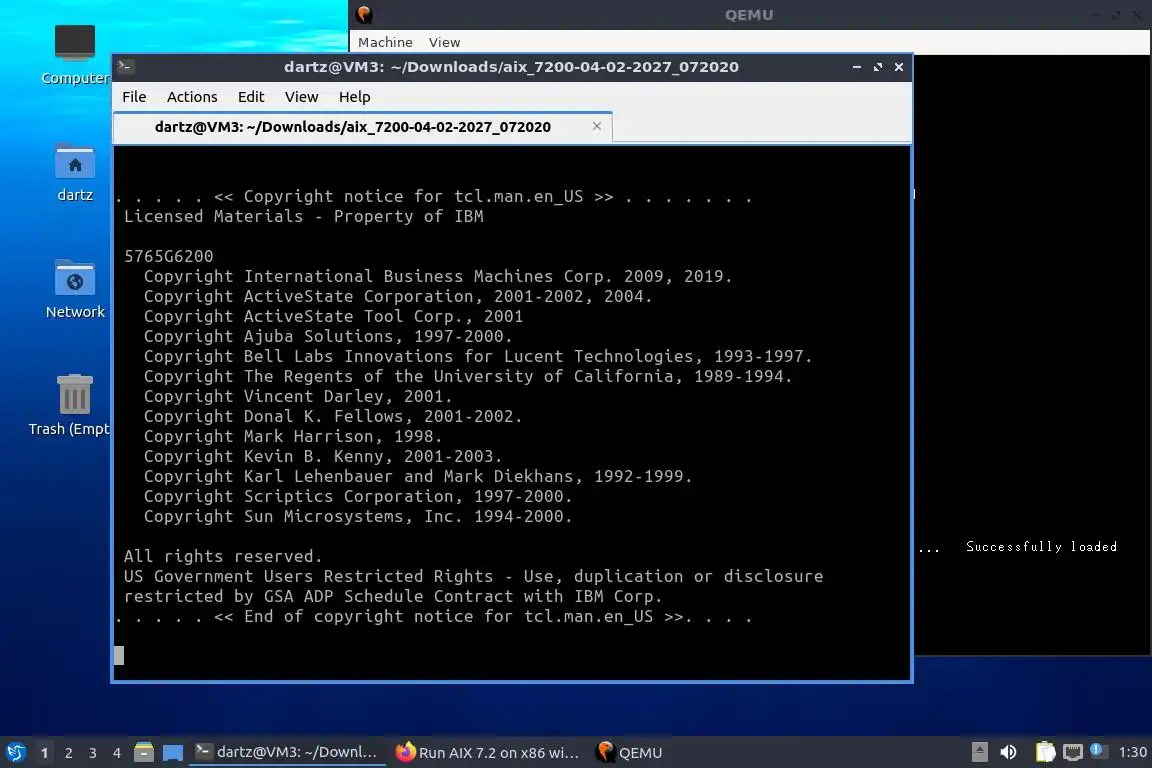The image size is (1152, 768).
Task: Switch to workspace 3
Action: tap(93, 753)
